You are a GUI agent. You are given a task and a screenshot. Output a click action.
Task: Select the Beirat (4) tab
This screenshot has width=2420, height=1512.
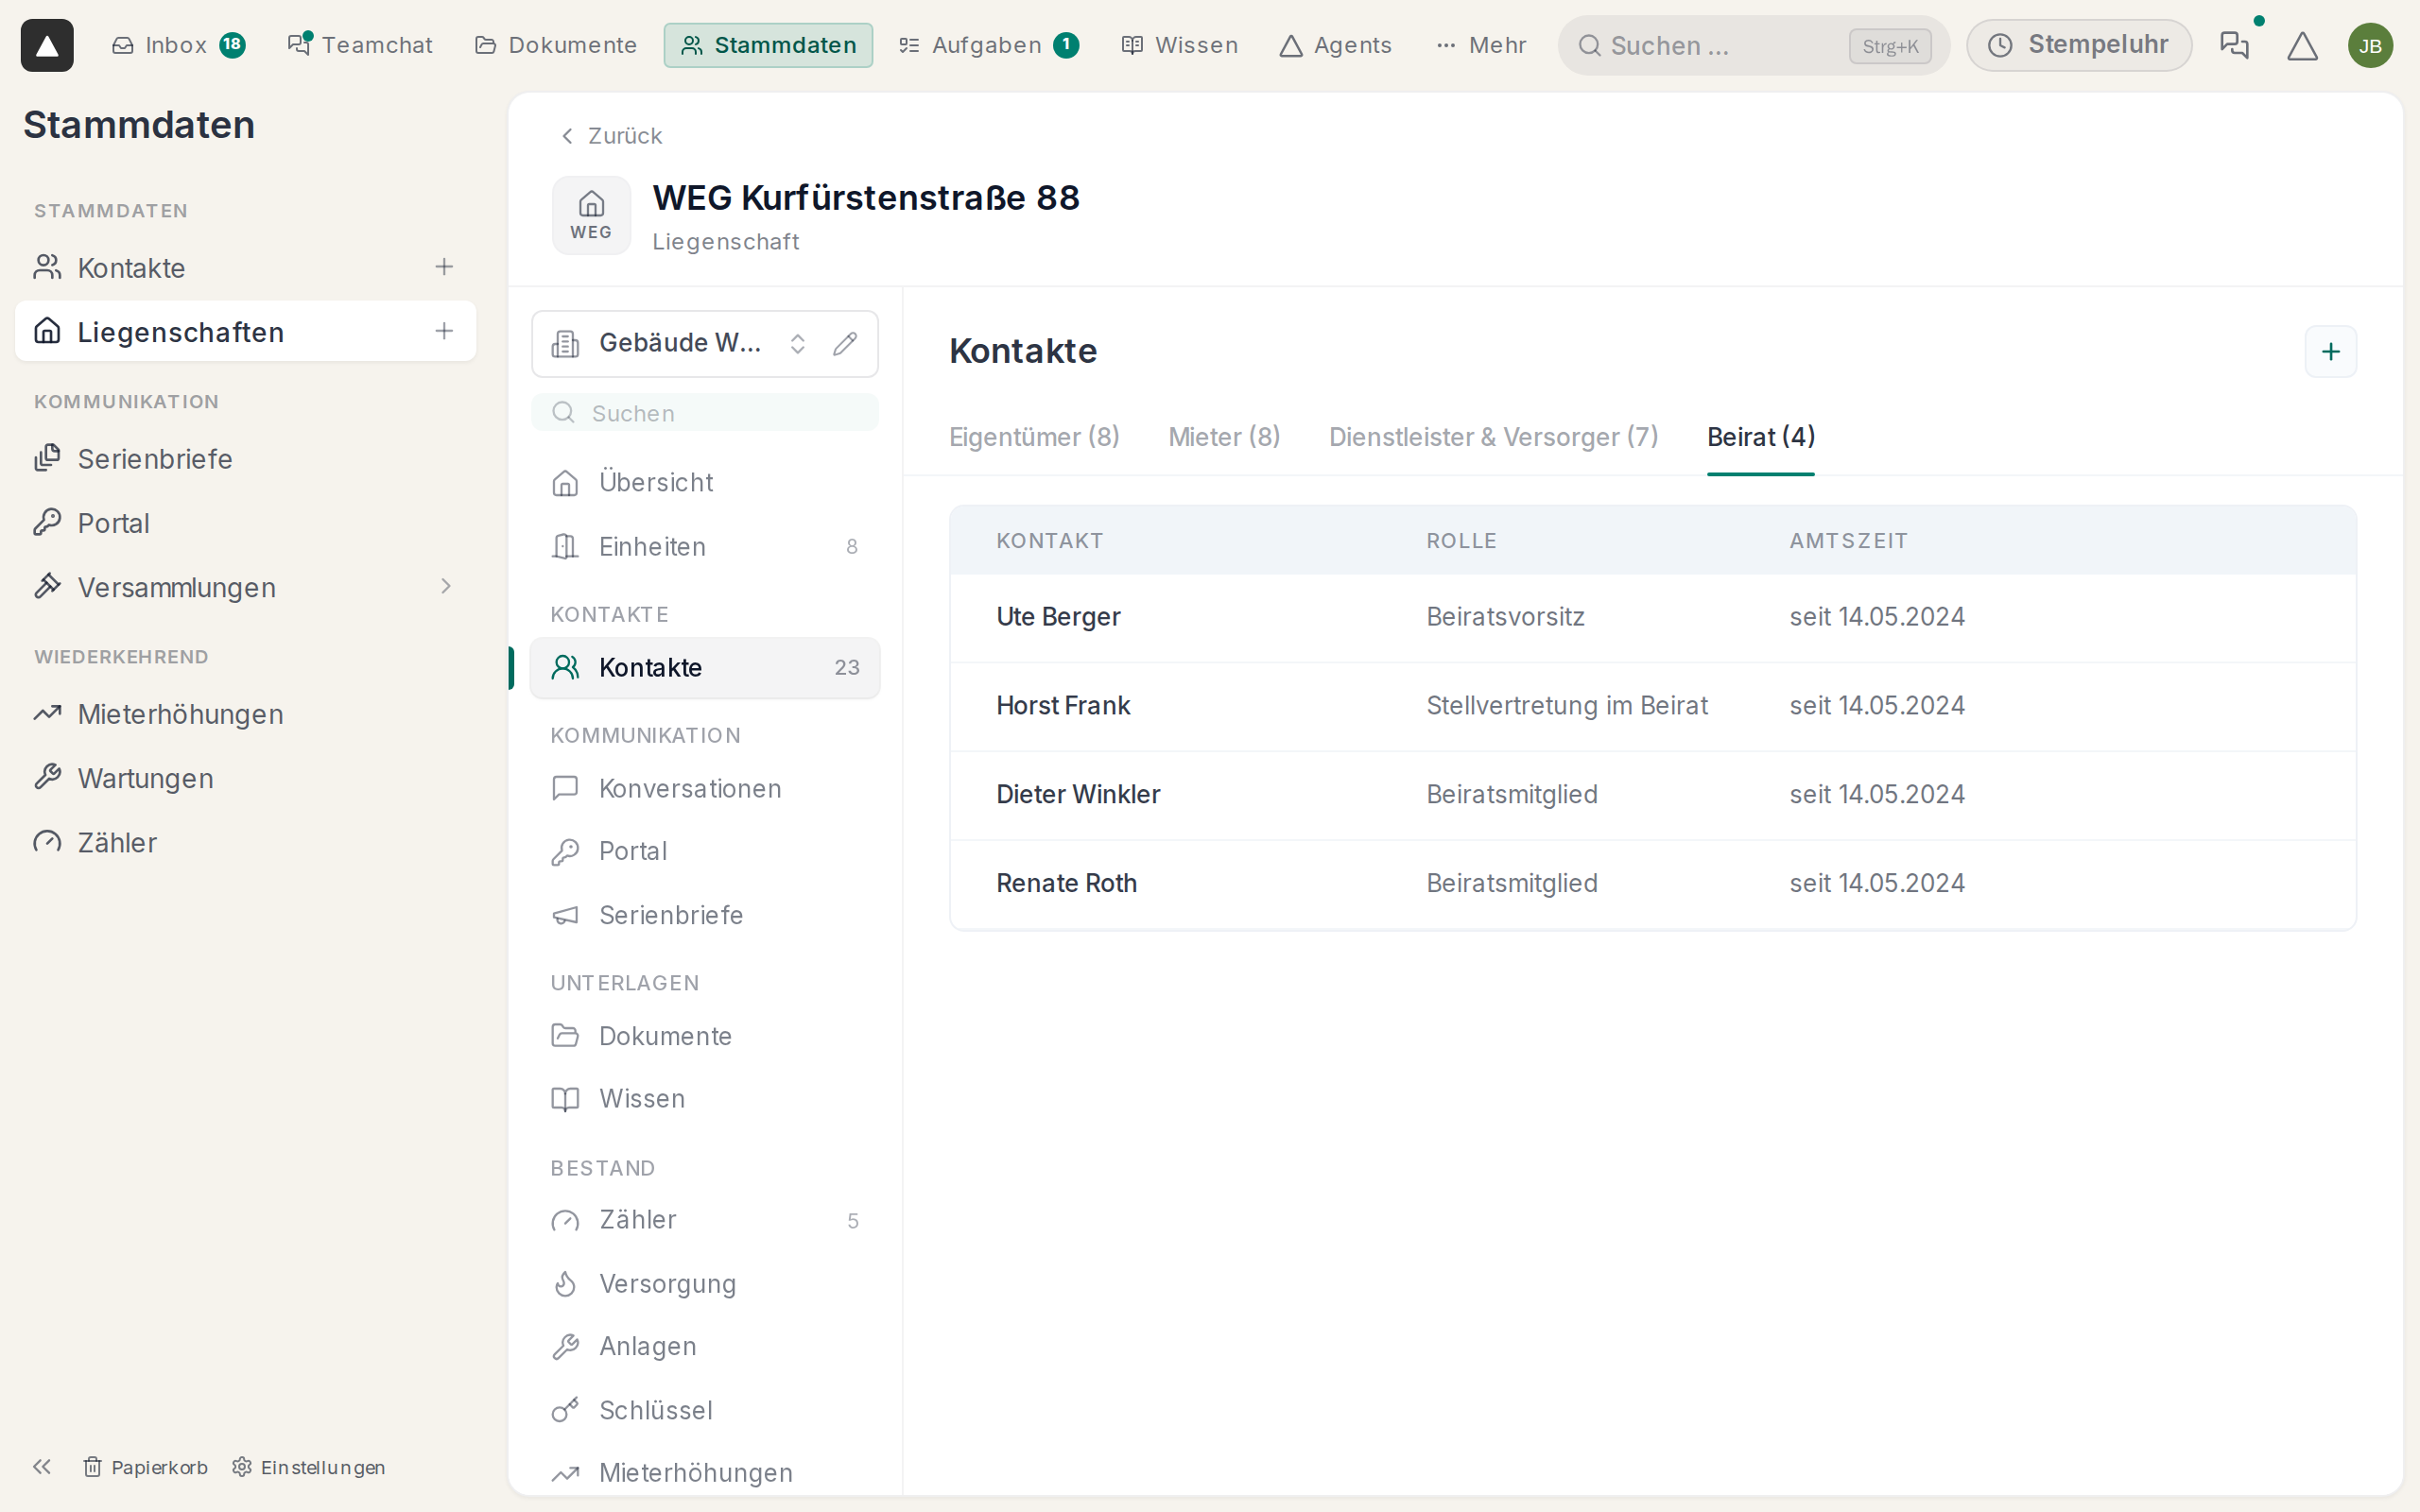click(x=1760, y=437)
